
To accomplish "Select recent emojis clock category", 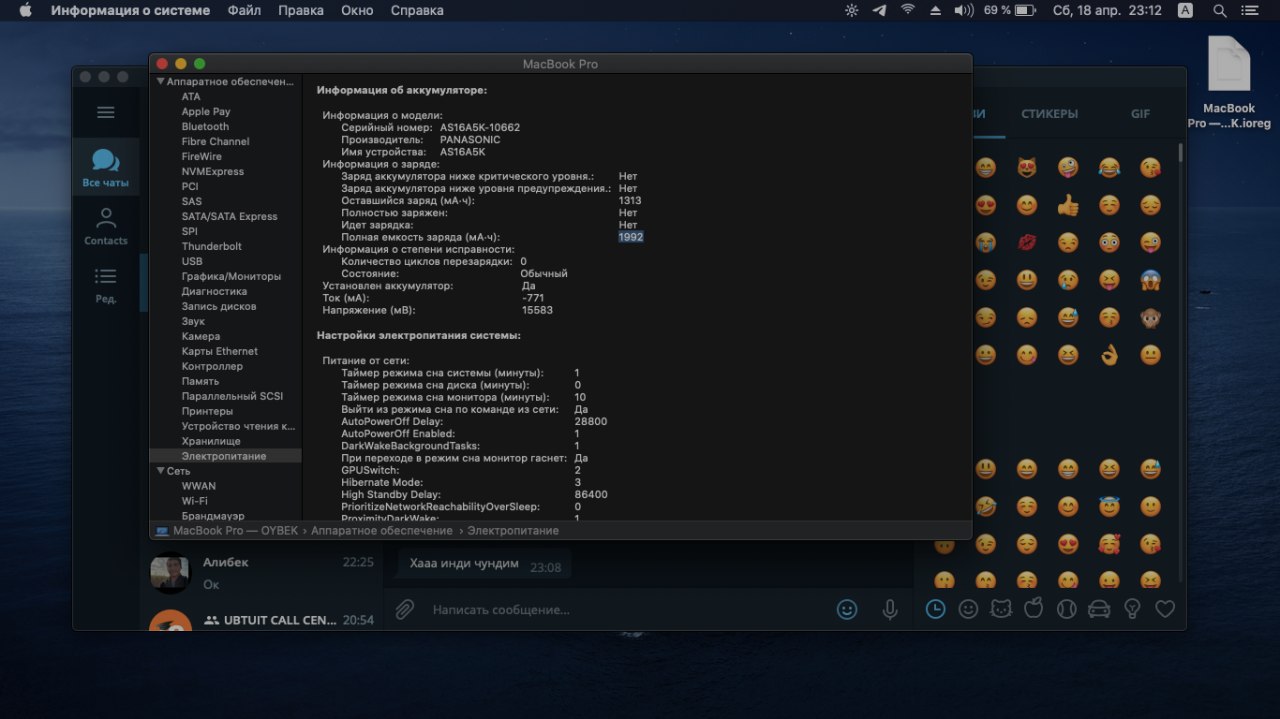I will pyautogui.click(x=935, y=608).
